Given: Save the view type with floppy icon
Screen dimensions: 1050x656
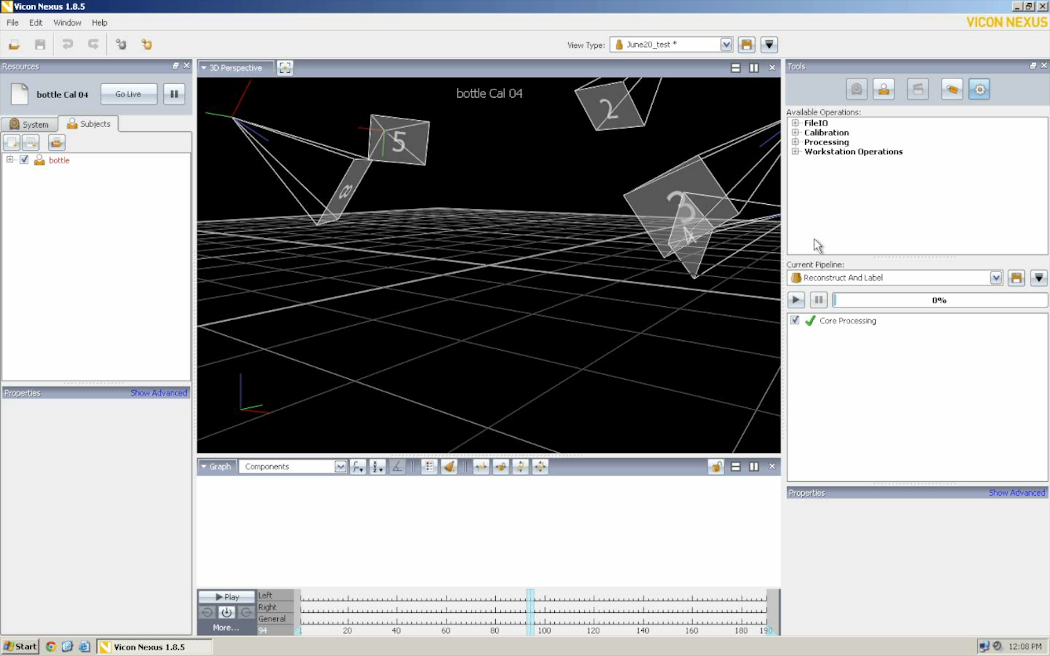Looking at the screenshot, I should 746,45.
